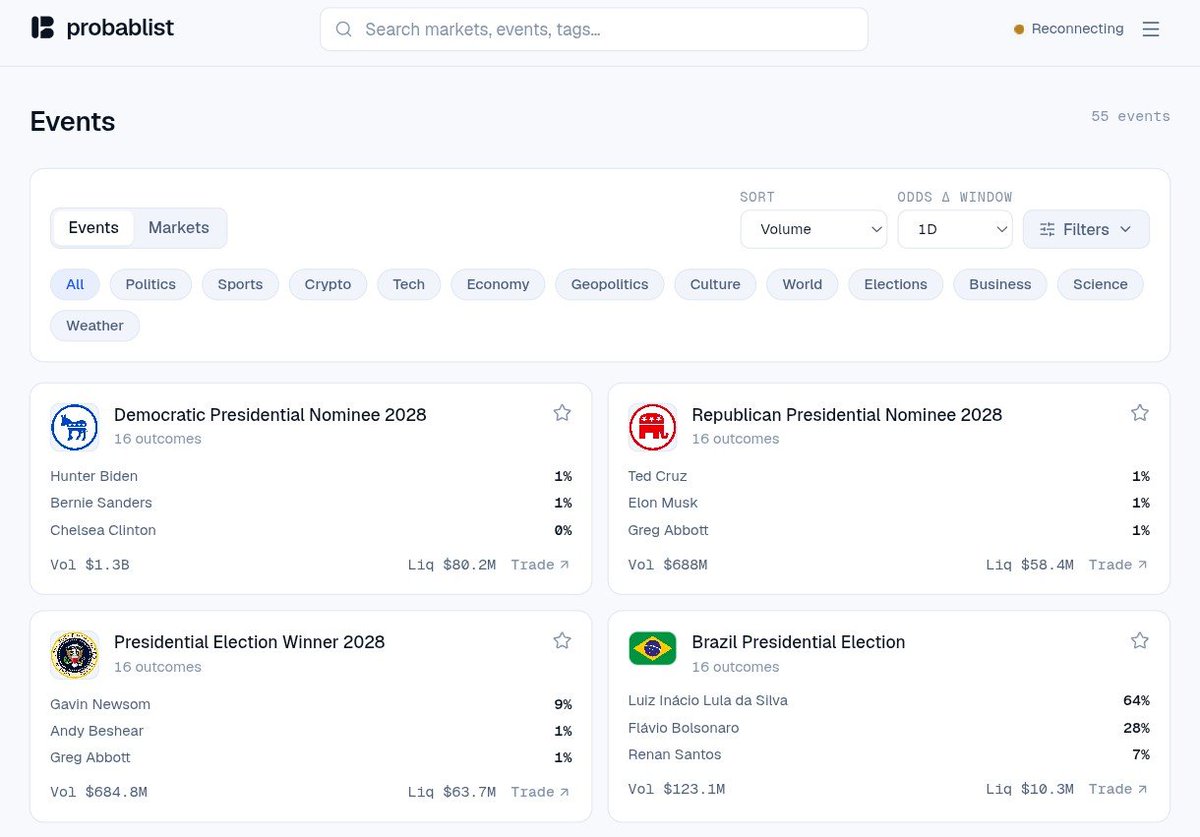Filter by the Culture chip

715,284
